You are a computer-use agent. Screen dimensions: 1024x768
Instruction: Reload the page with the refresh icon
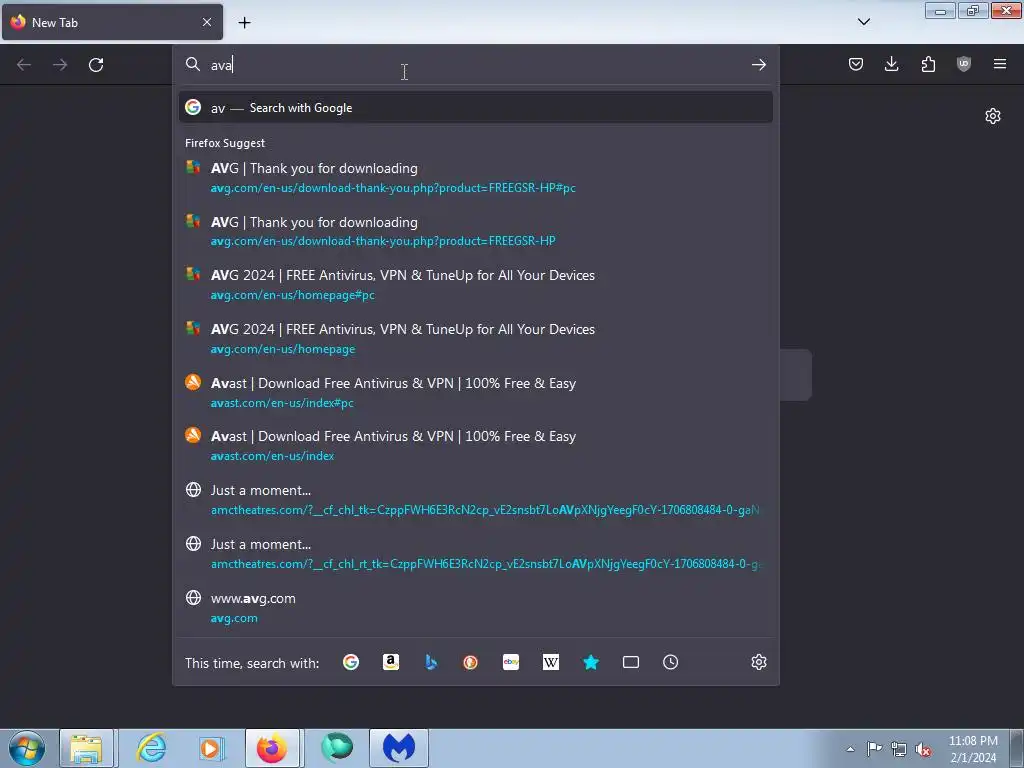tap(96, 65)
